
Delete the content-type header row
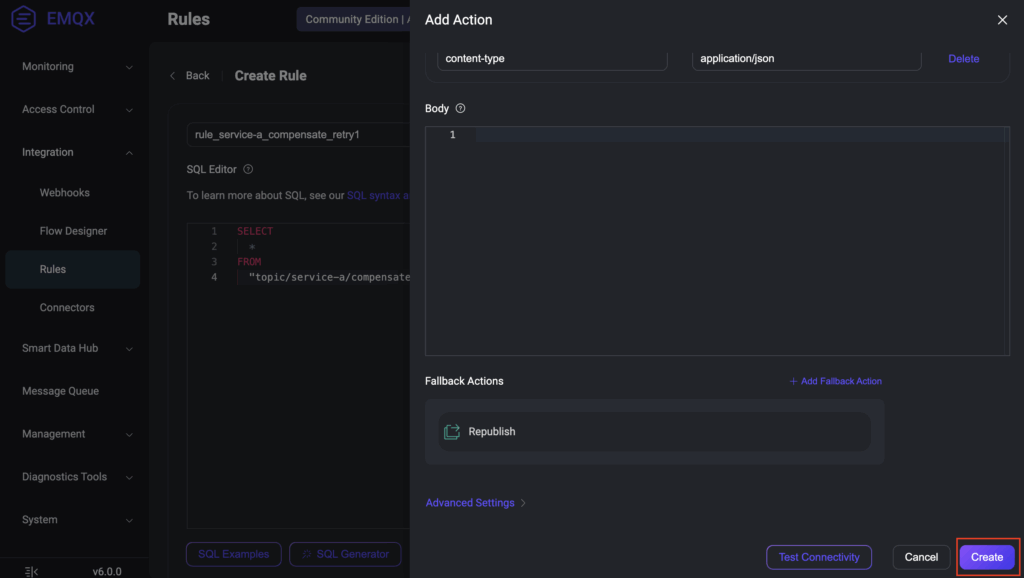point(963,59)
